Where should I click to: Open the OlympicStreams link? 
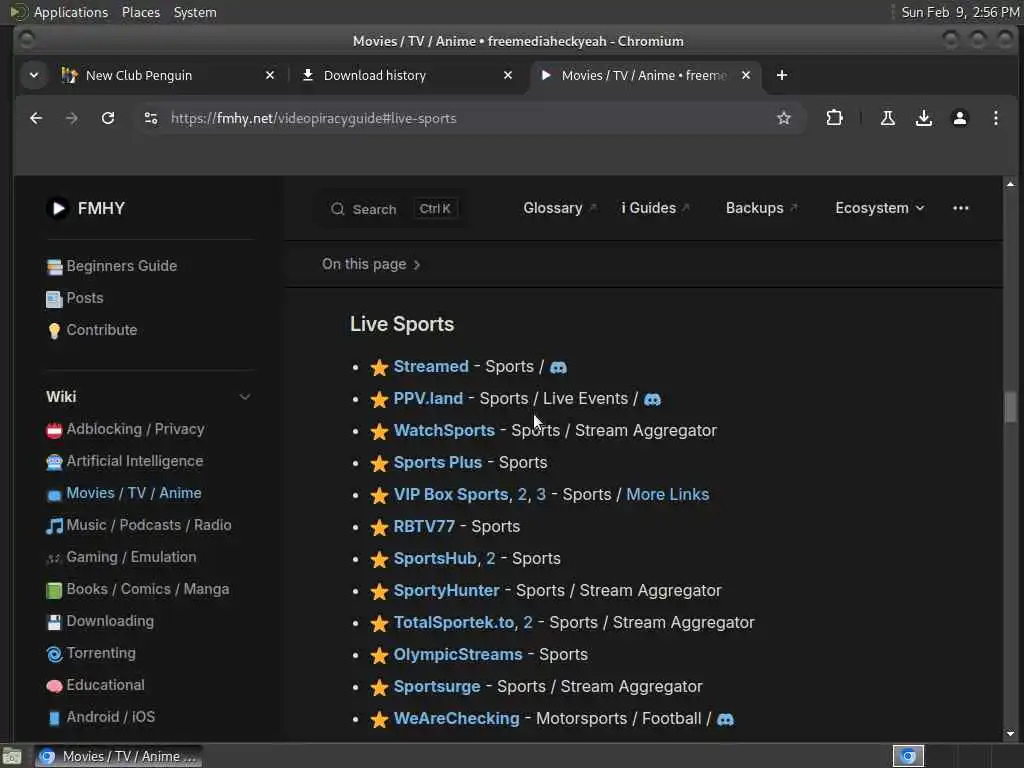coord(458,654)
